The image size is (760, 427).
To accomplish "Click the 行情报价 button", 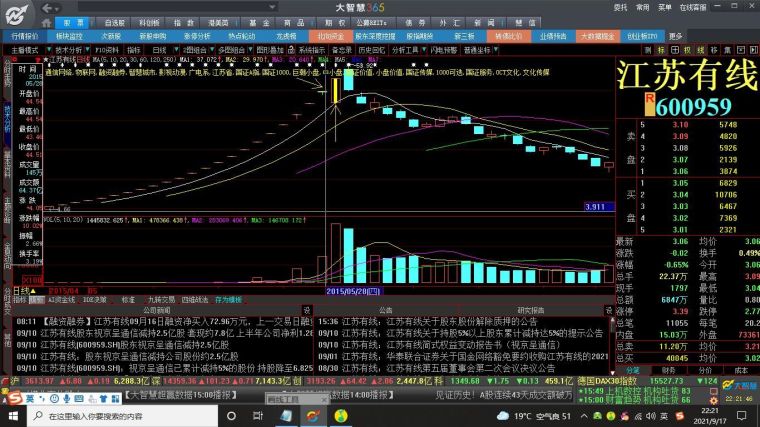I will pos(24,36).
